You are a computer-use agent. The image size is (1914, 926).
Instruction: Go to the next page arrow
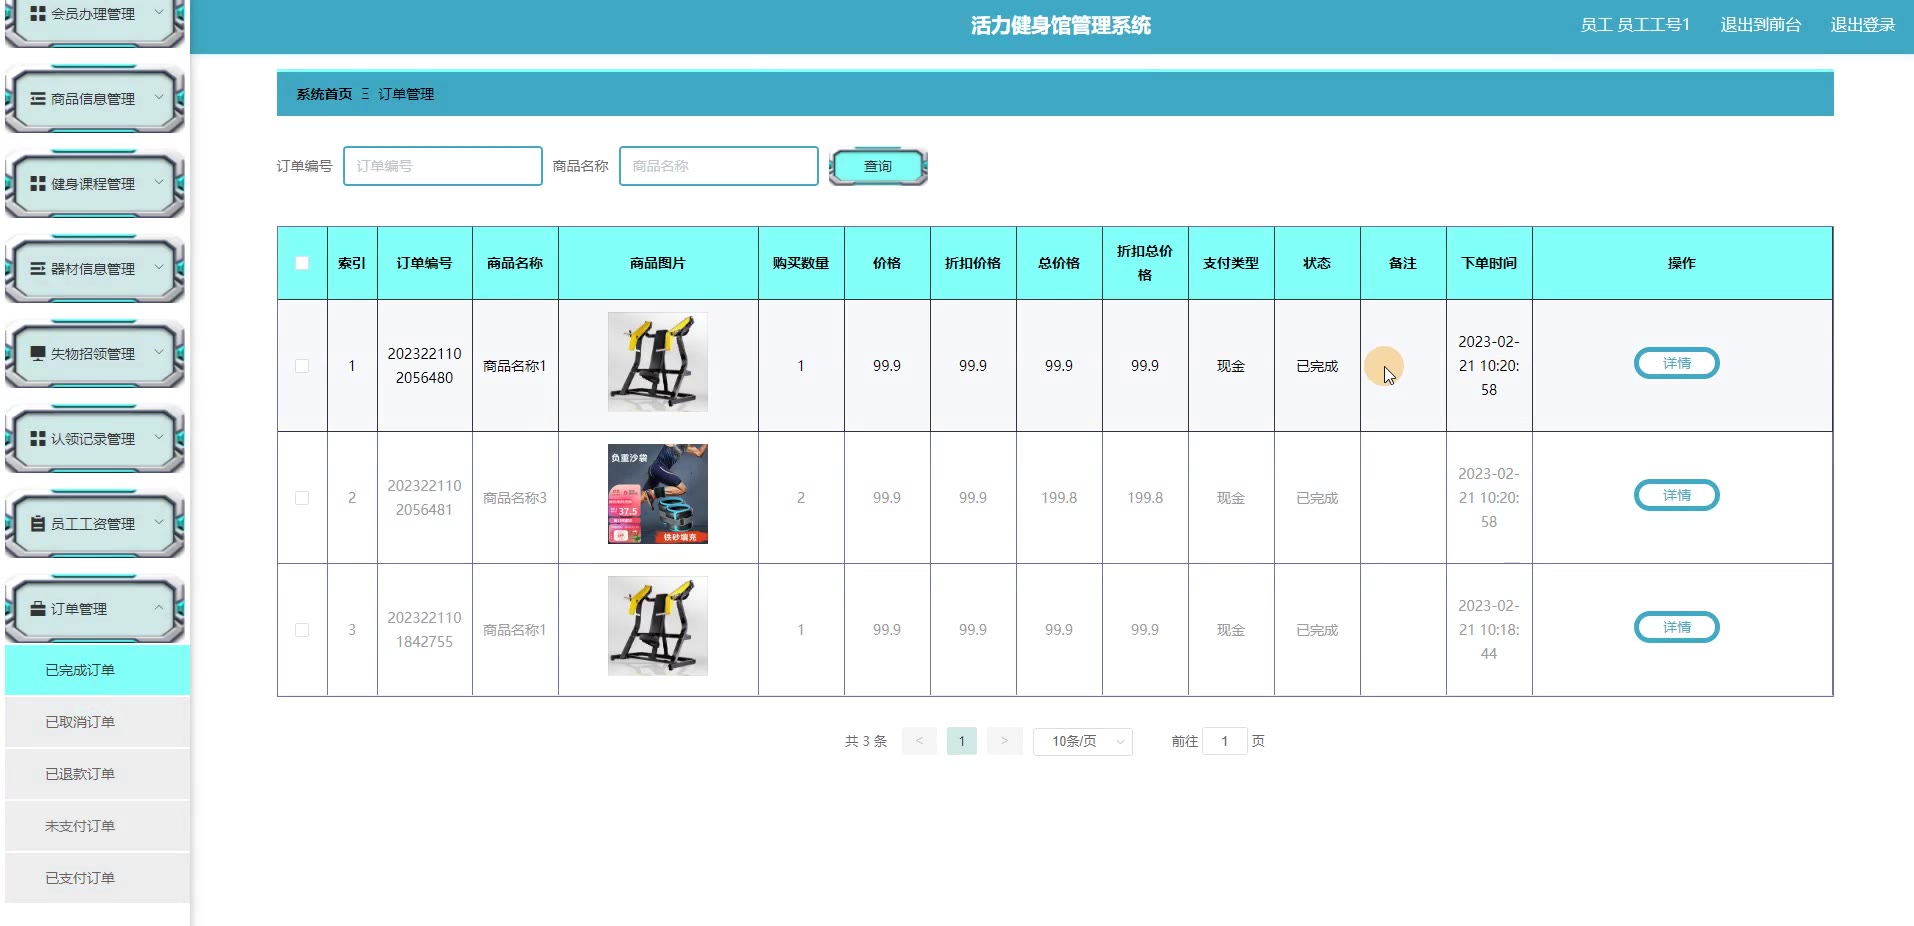click(x=1004, y=741)
